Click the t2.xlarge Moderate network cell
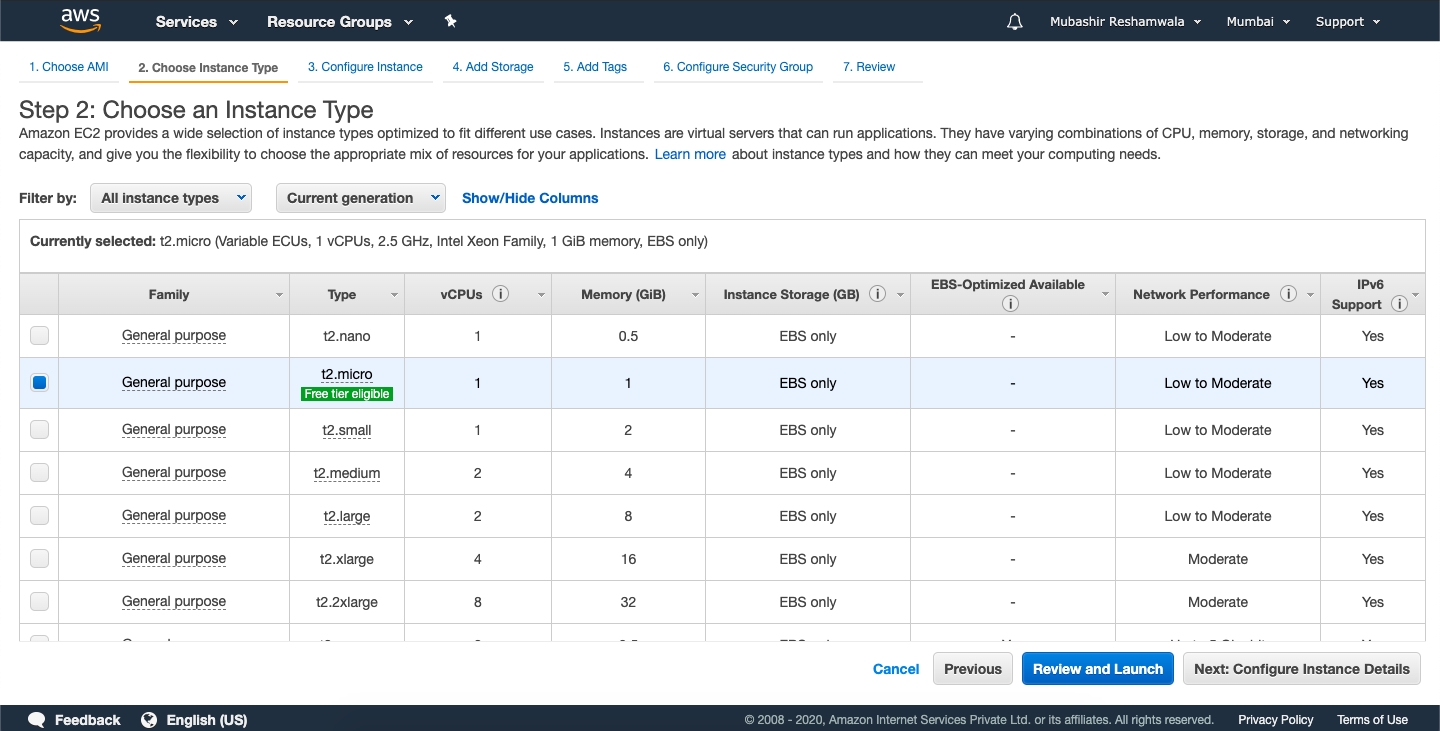 click(1218, 559)
